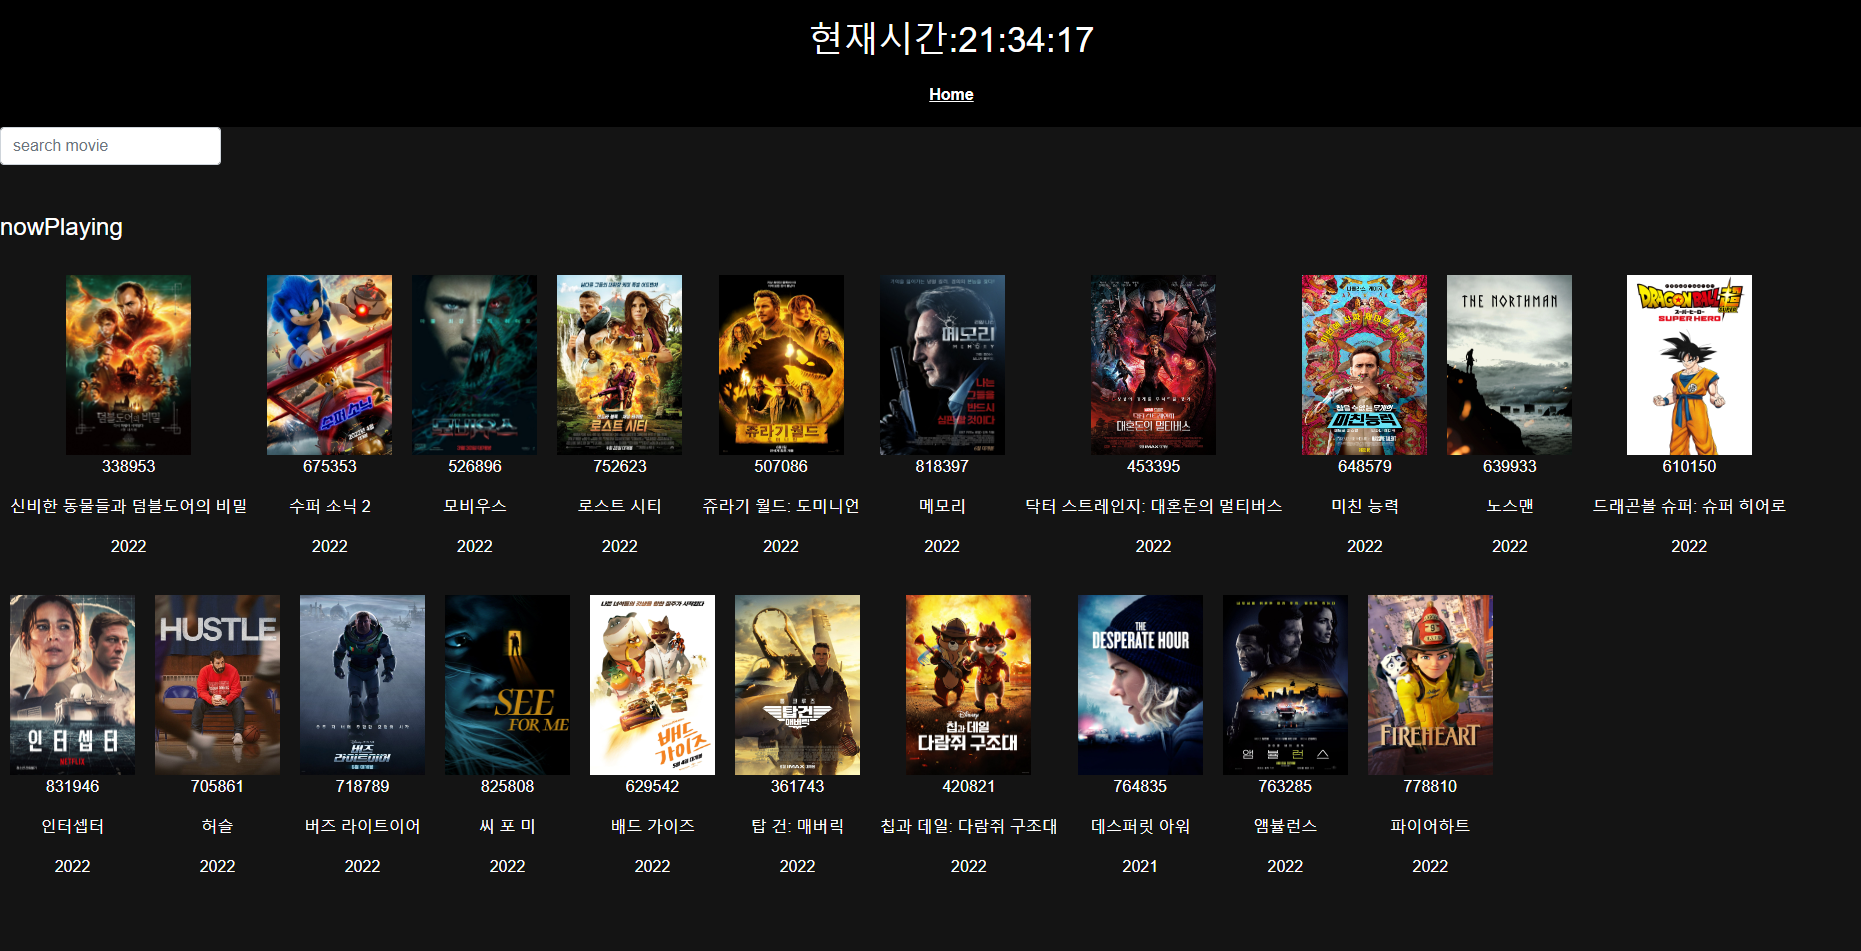Open the Fireheart movie poster
The height and width of the screenshot is (951, 1861).
pos(1430,684)
